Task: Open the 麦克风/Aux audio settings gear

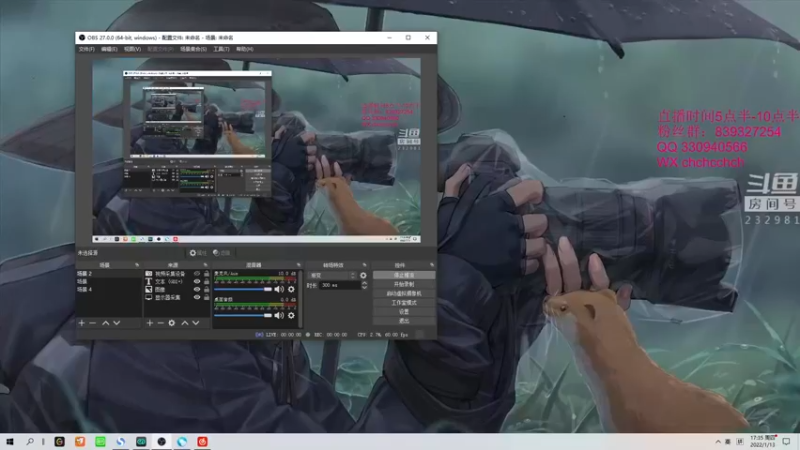Action: [291, 289]
